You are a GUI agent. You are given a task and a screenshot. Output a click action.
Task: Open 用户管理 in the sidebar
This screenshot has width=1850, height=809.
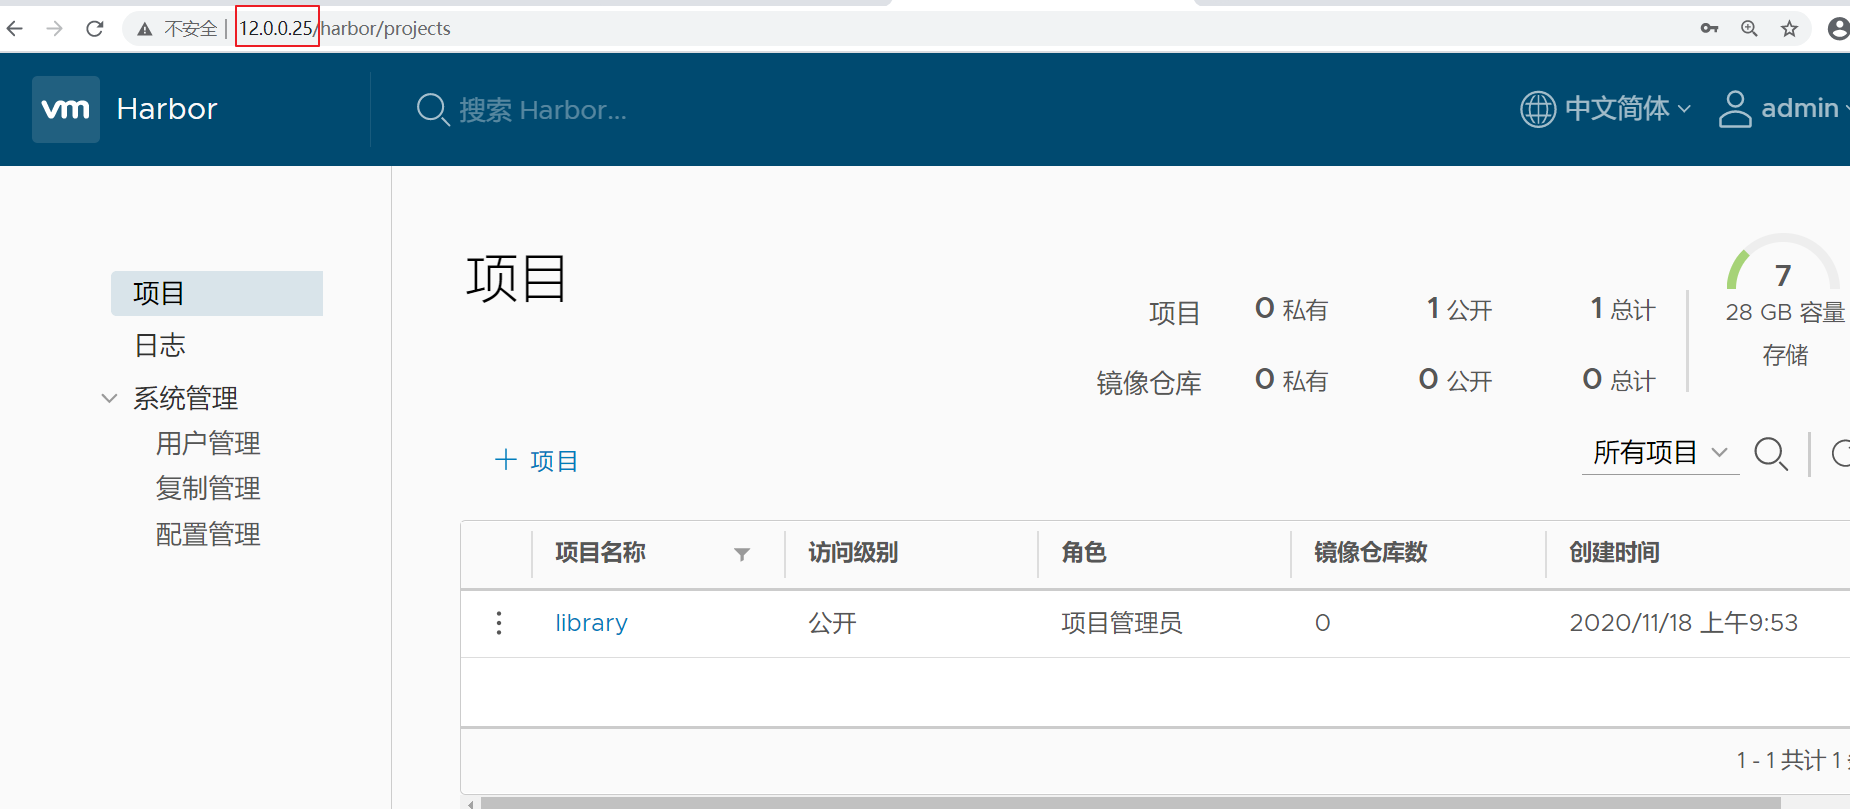[x=208, y=443]
